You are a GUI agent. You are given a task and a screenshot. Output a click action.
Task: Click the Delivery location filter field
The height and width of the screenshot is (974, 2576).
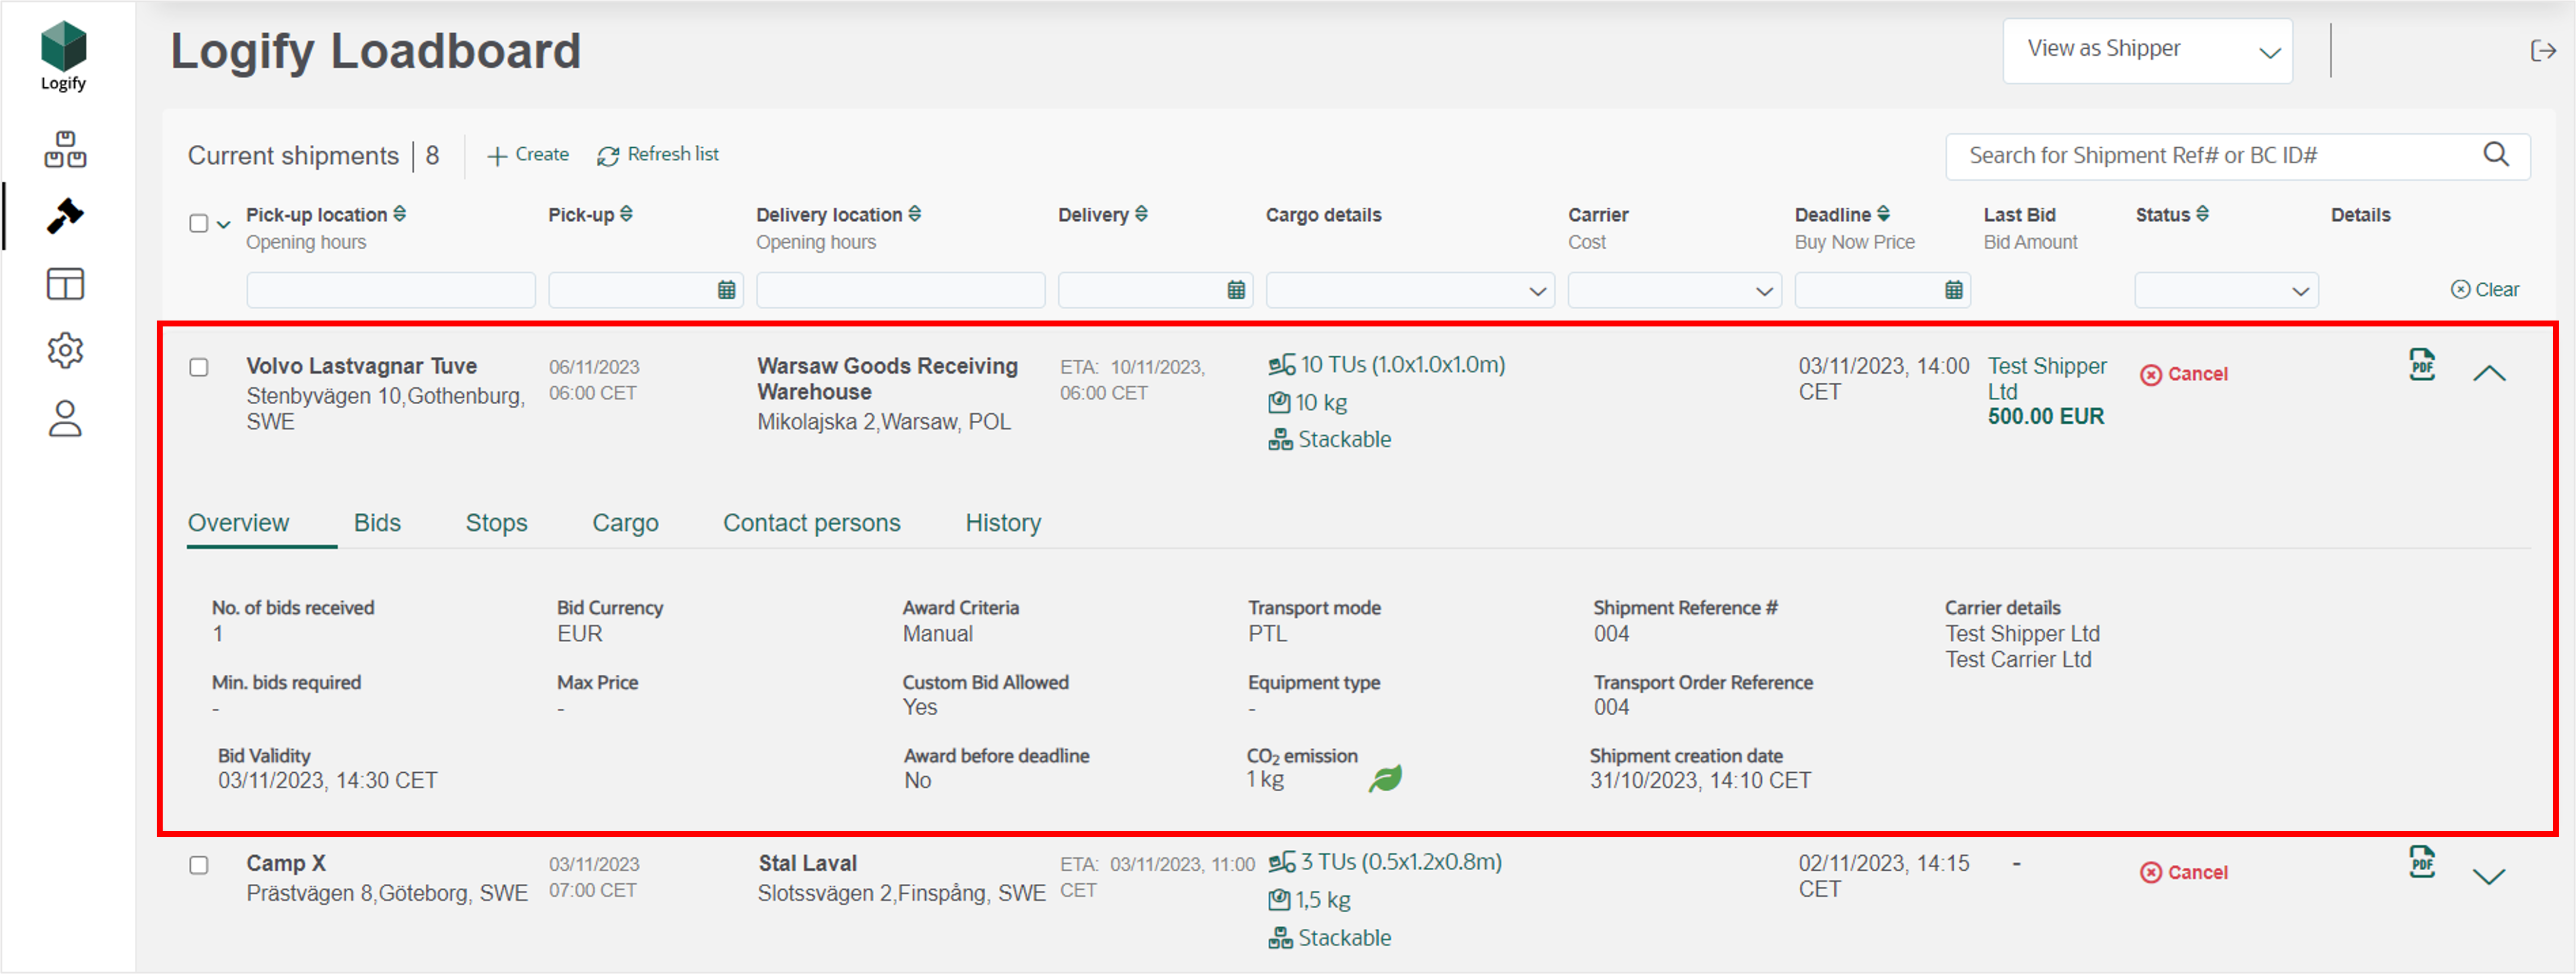pyautogui.click(x=900, y=290)
